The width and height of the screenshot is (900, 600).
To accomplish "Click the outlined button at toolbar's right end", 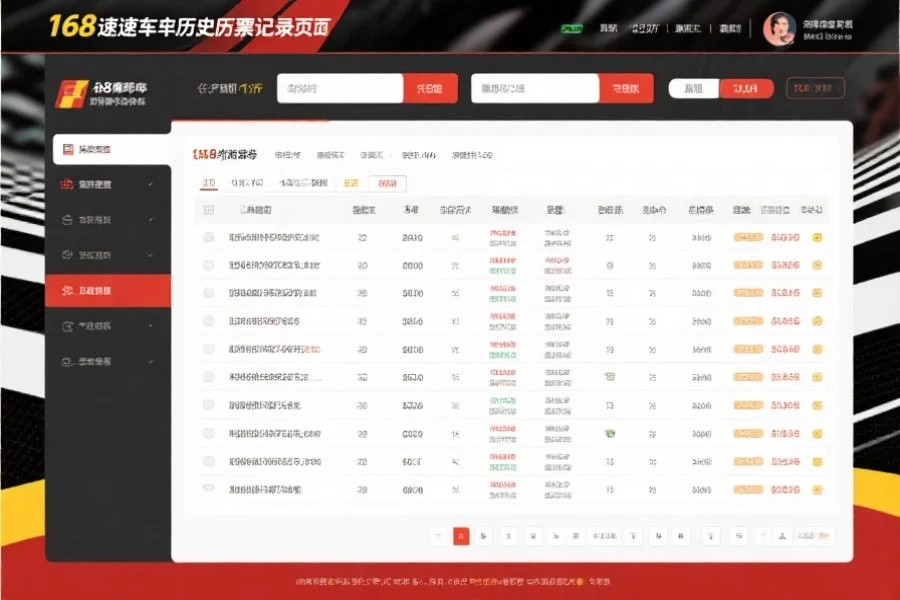I will [x=815, y=88].
